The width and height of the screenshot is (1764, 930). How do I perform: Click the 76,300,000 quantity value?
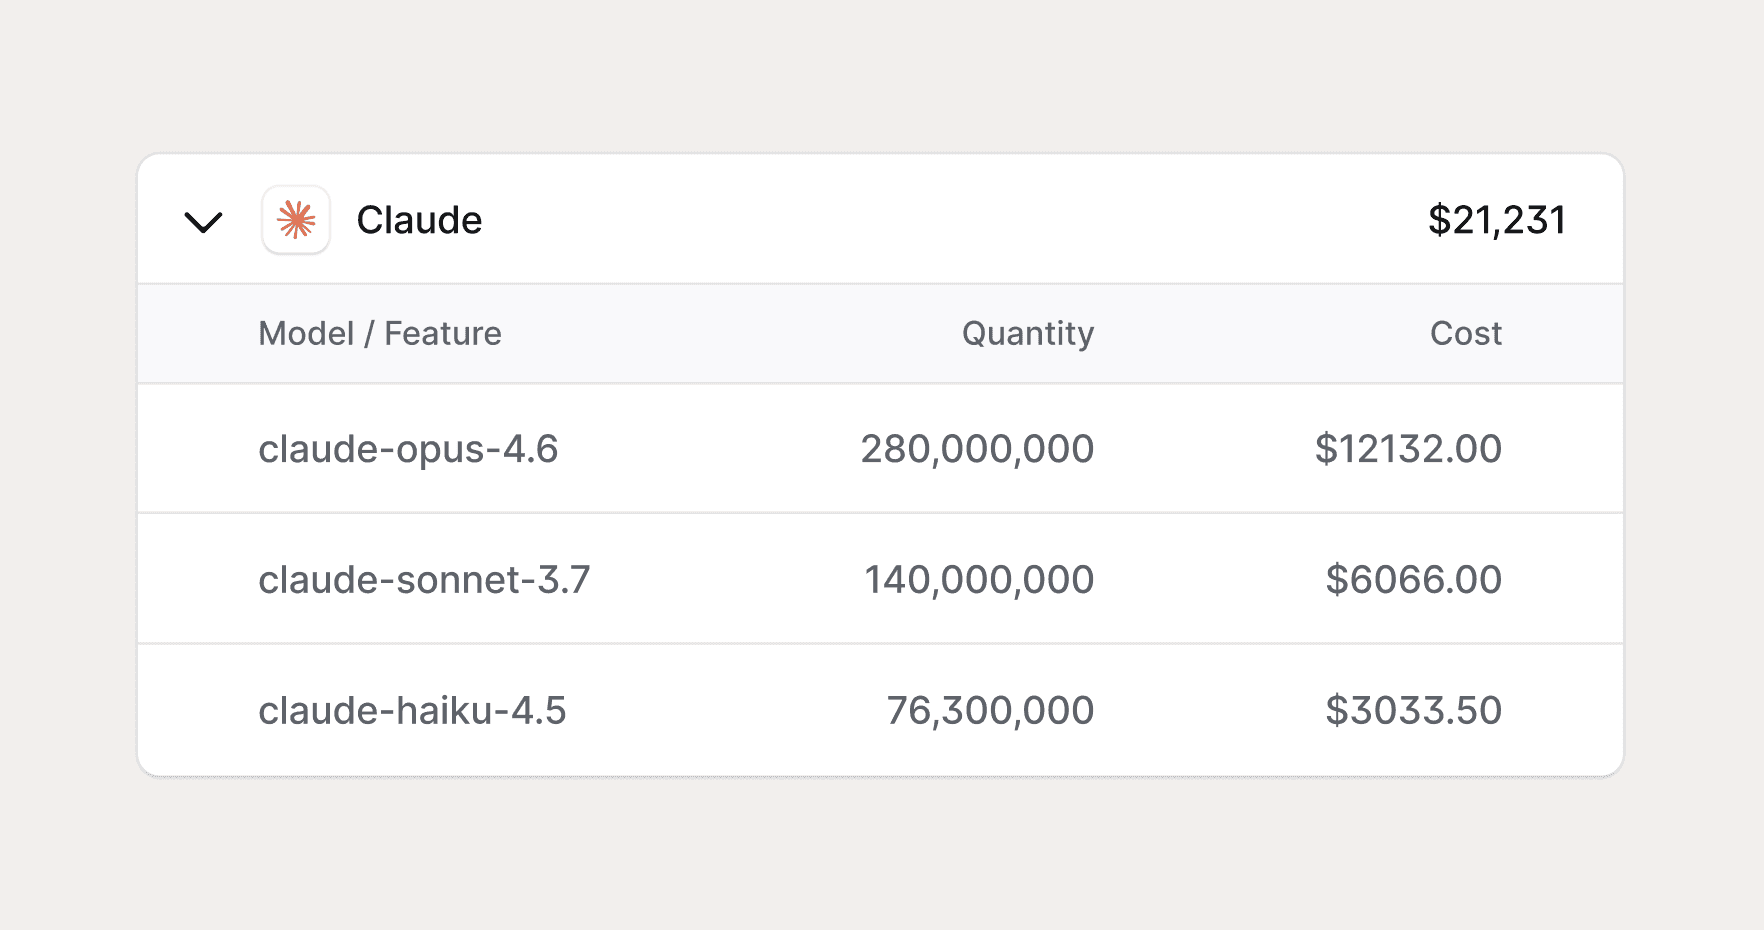pyautogui.click(x=990, y=710)
